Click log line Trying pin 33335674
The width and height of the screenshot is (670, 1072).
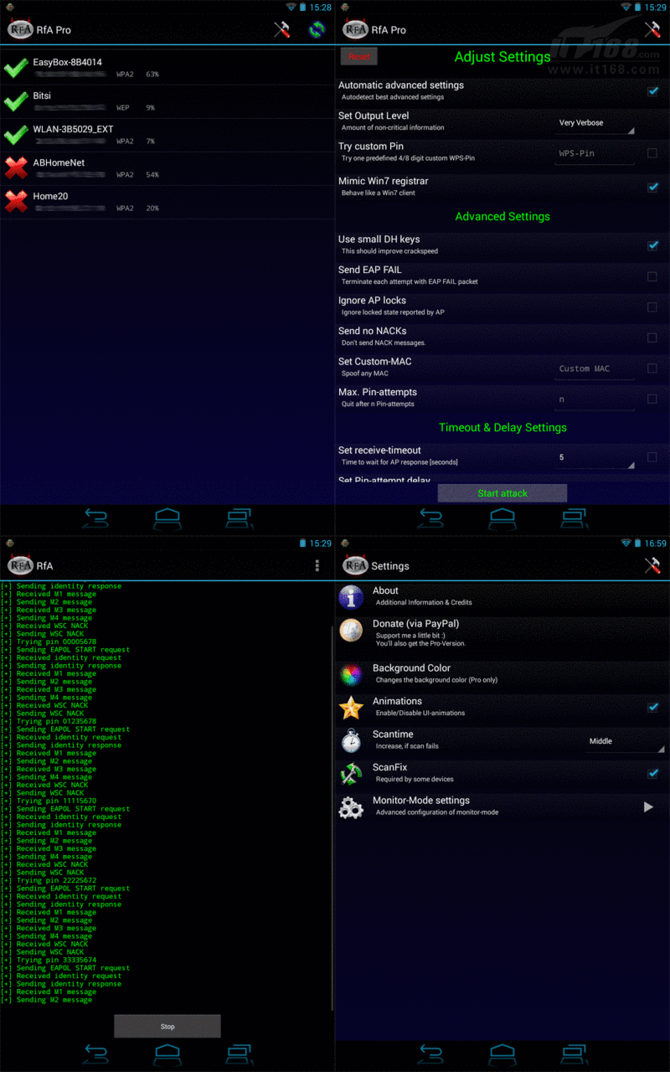click(49, 960)
